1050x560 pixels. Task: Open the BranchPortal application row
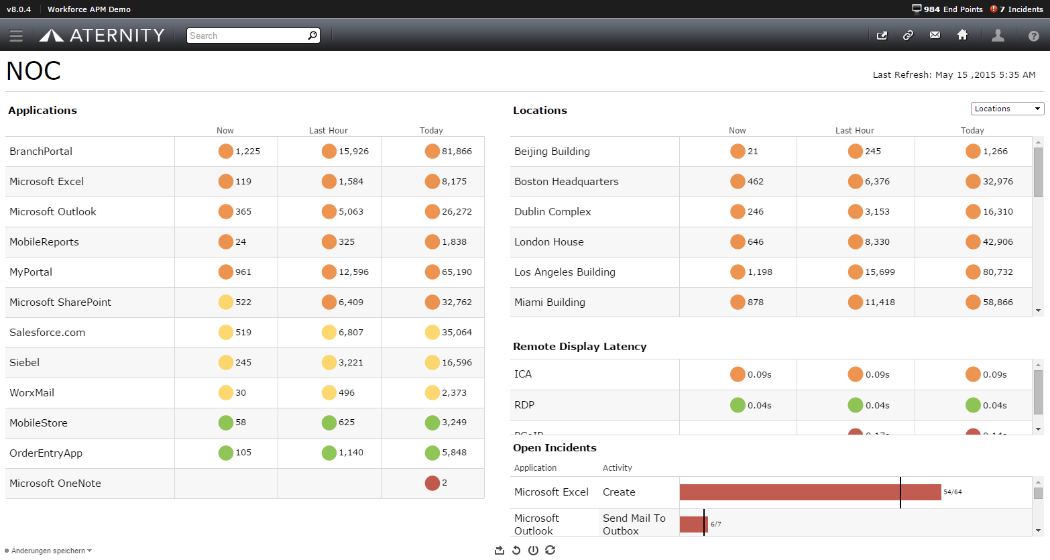pyautogui.click(x=244, y=151)
